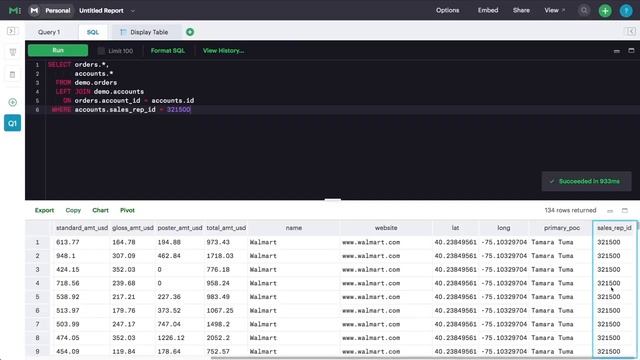Toggle the right panel collapse icon
The image size is (640, 360).
point(631,31)
